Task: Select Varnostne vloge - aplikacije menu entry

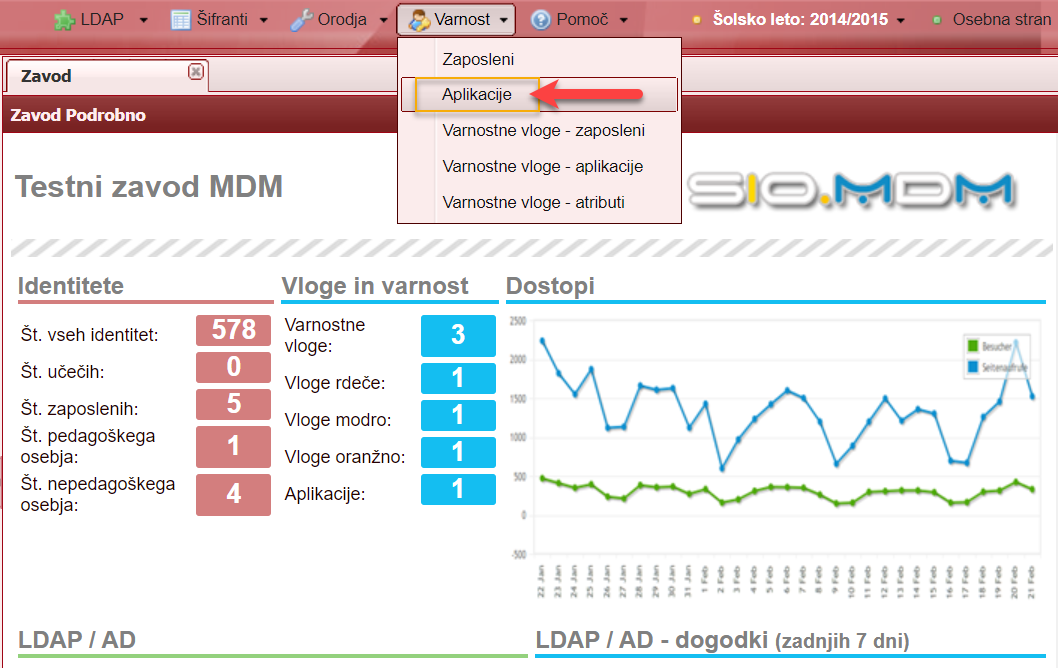Action: [x=542, y=166]
